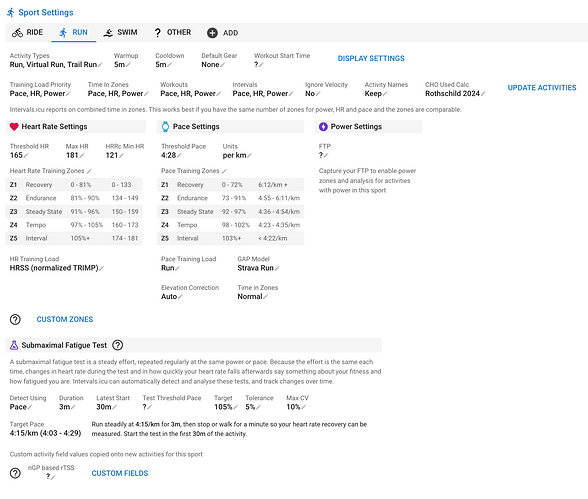Edit Heart Rate Training Zones pencil
Viewport: 588px width, 499px height.
(x=89, y=171)
